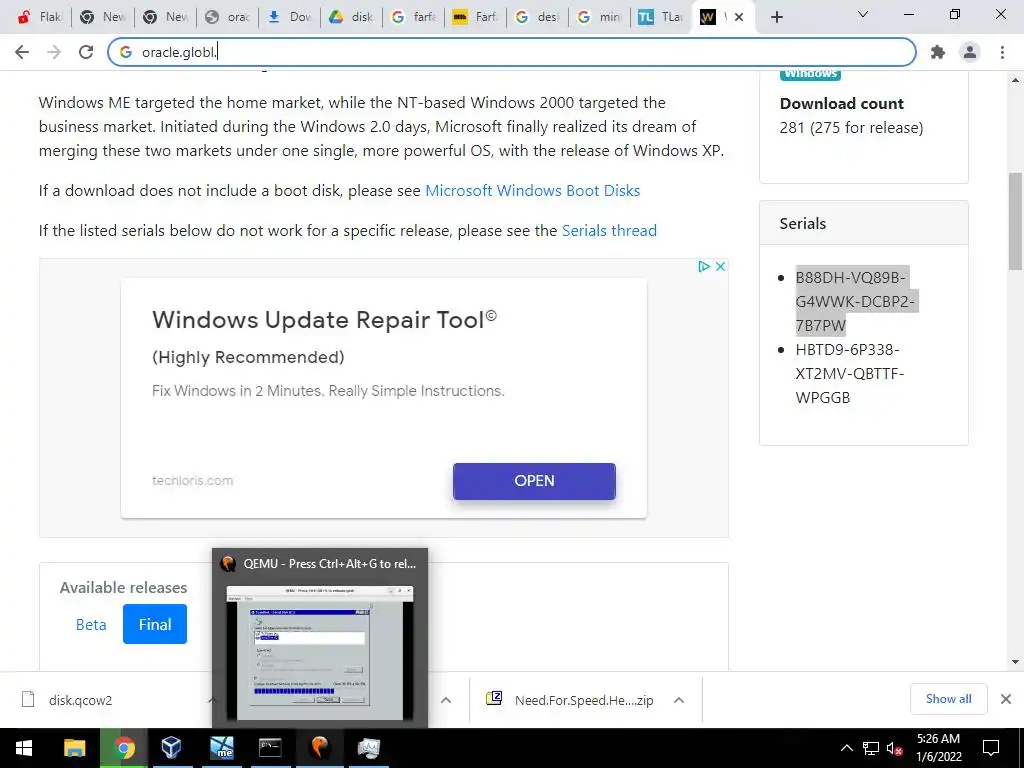Reload the current page
This screenshot has height=768, width=1024.
point(86,52)
